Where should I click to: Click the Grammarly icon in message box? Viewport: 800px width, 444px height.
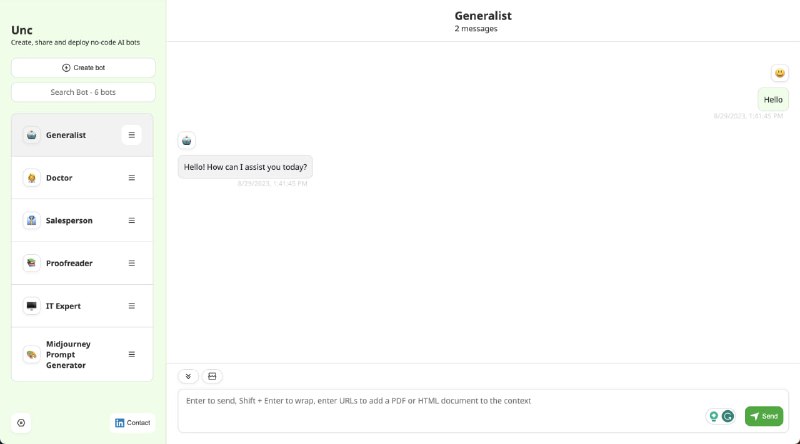[728, 416]
